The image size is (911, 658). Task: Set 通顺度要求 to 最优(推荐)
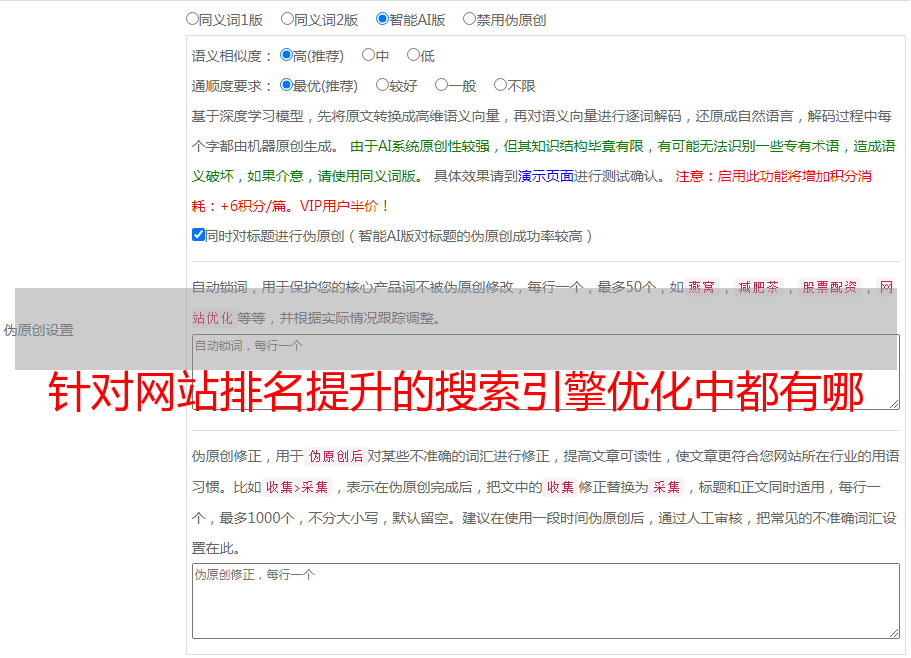[x=286, y=85]
